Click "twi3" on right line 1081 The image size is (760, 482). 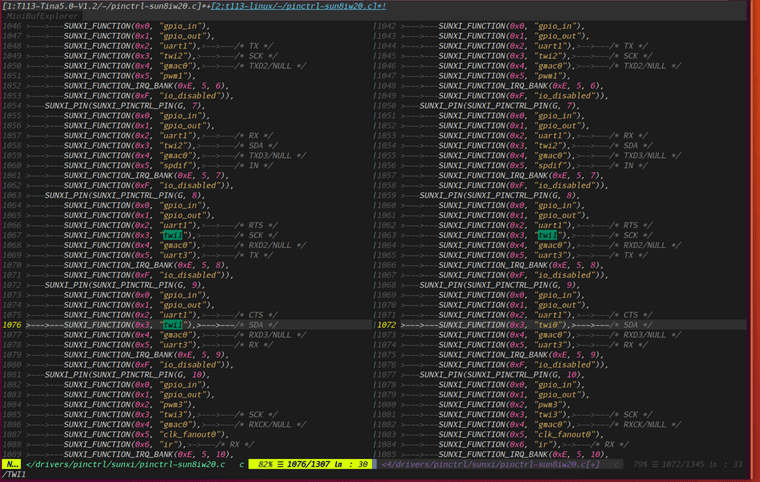[547, 415]
